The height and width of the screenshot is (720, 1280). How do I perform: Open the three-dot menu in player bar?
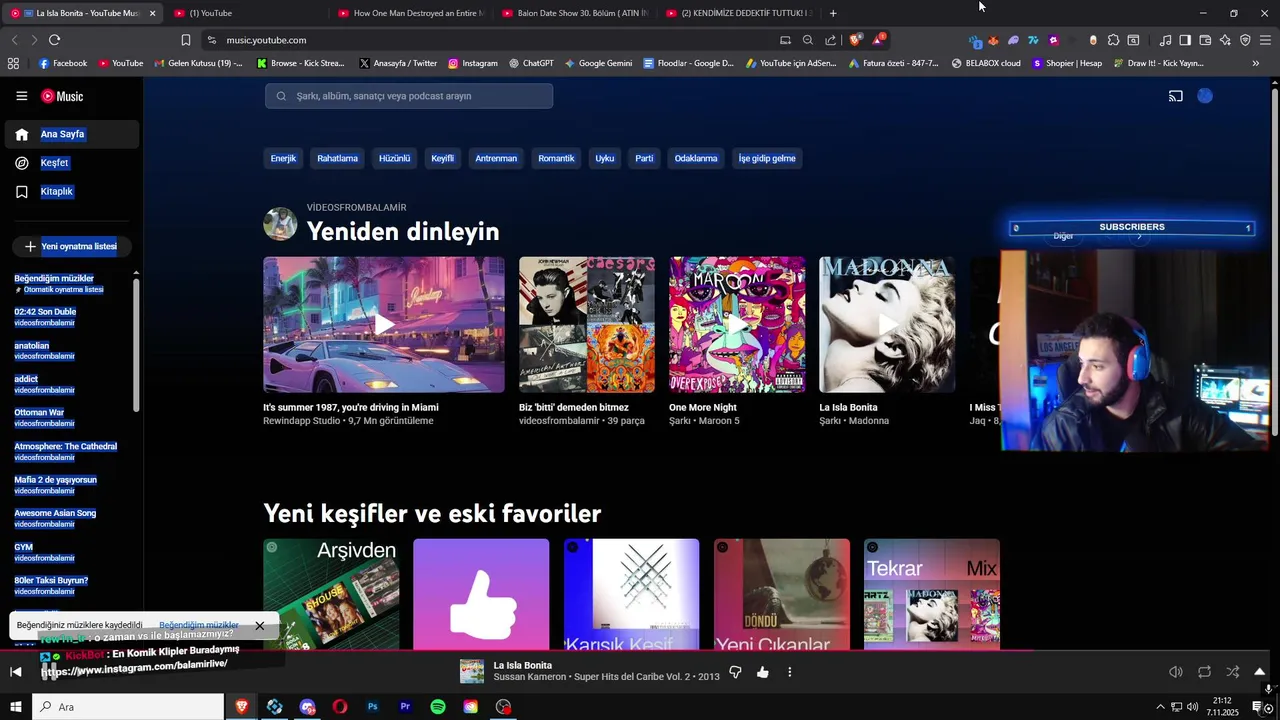[790, 672]
